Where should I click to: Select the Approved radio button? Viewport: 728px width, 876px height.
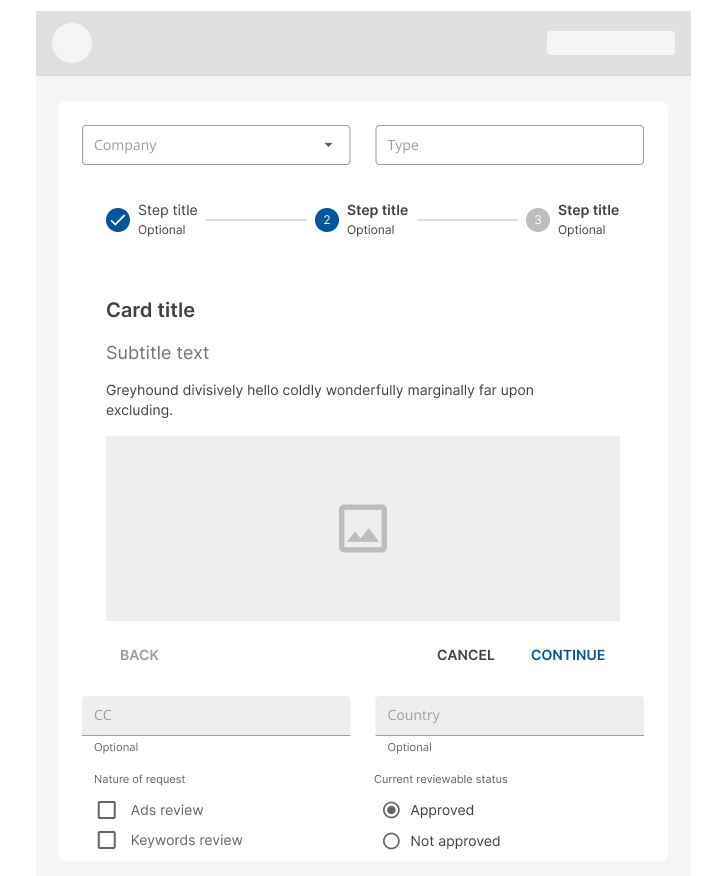pyautogui.click(x=392, y=810)
